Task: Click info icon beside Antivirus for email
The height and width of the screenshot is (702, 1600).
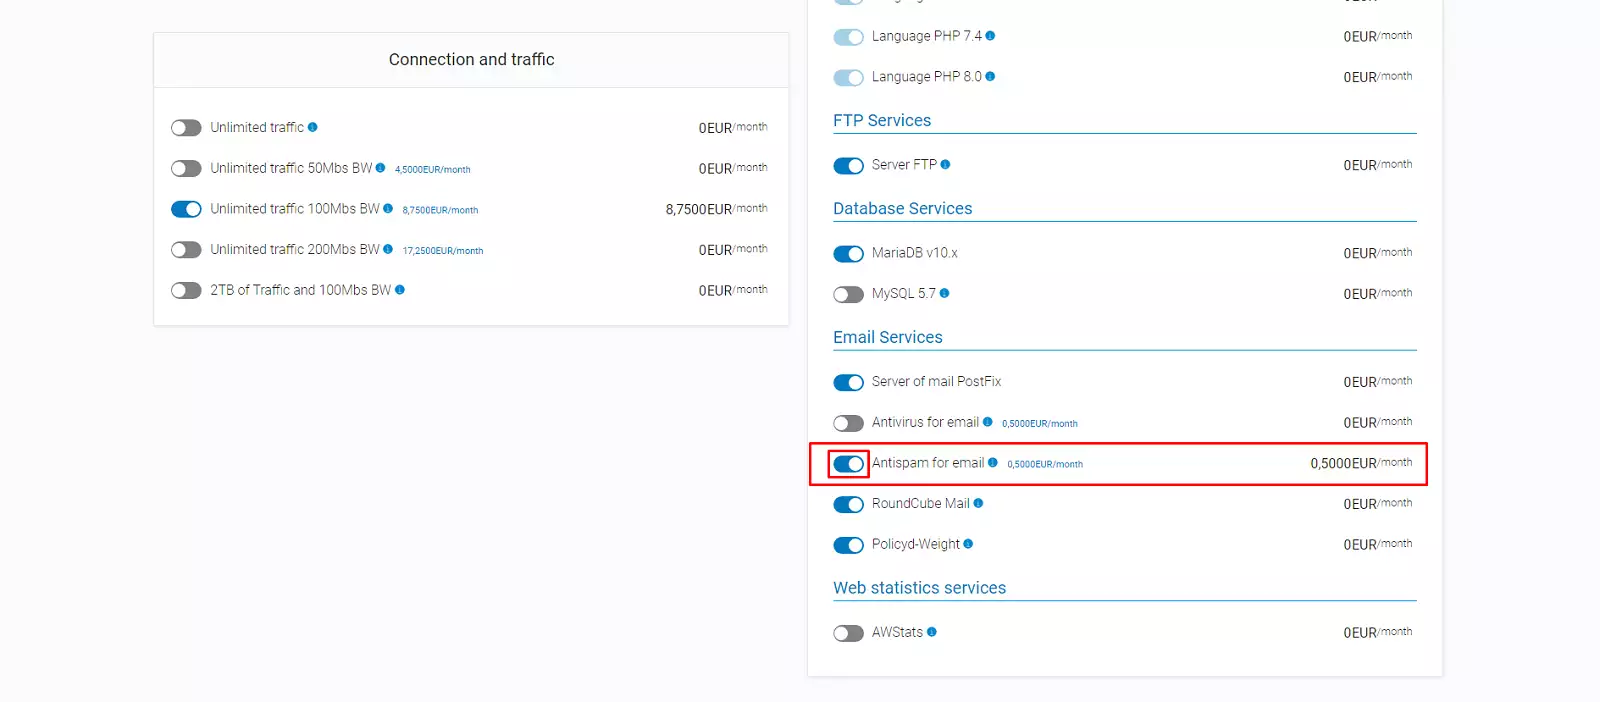Action: click(x=988, y=422)
